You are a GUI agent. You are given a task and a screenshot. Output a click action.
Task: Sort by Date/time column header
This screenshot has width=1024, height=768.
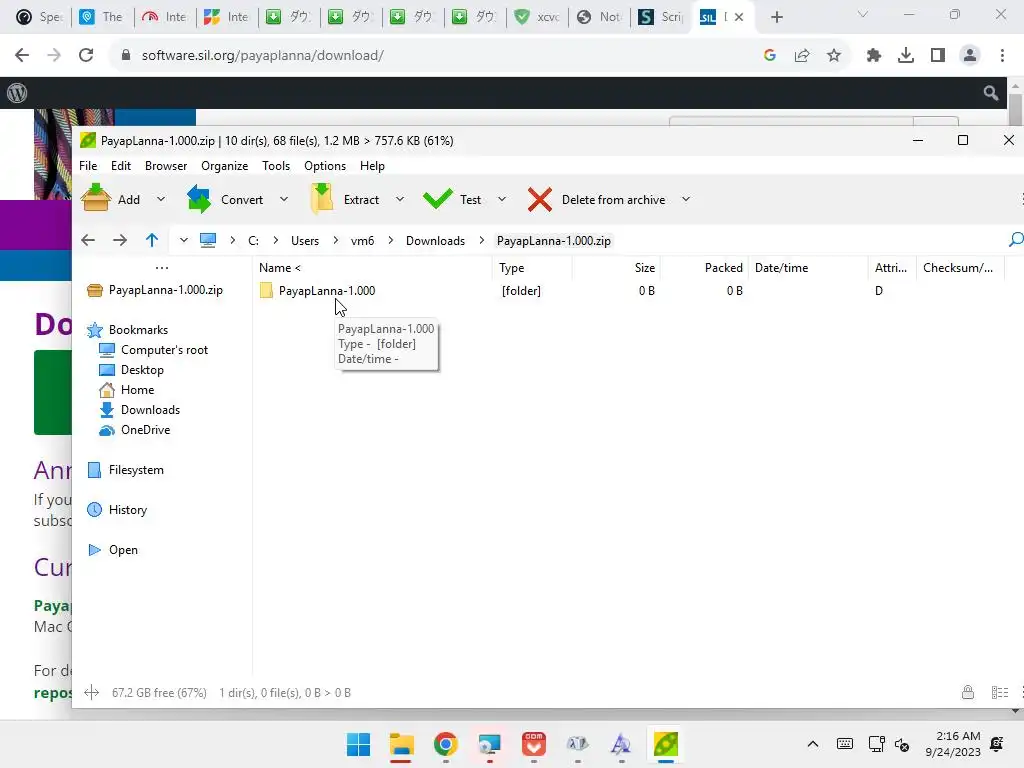[x=808, y=268]
